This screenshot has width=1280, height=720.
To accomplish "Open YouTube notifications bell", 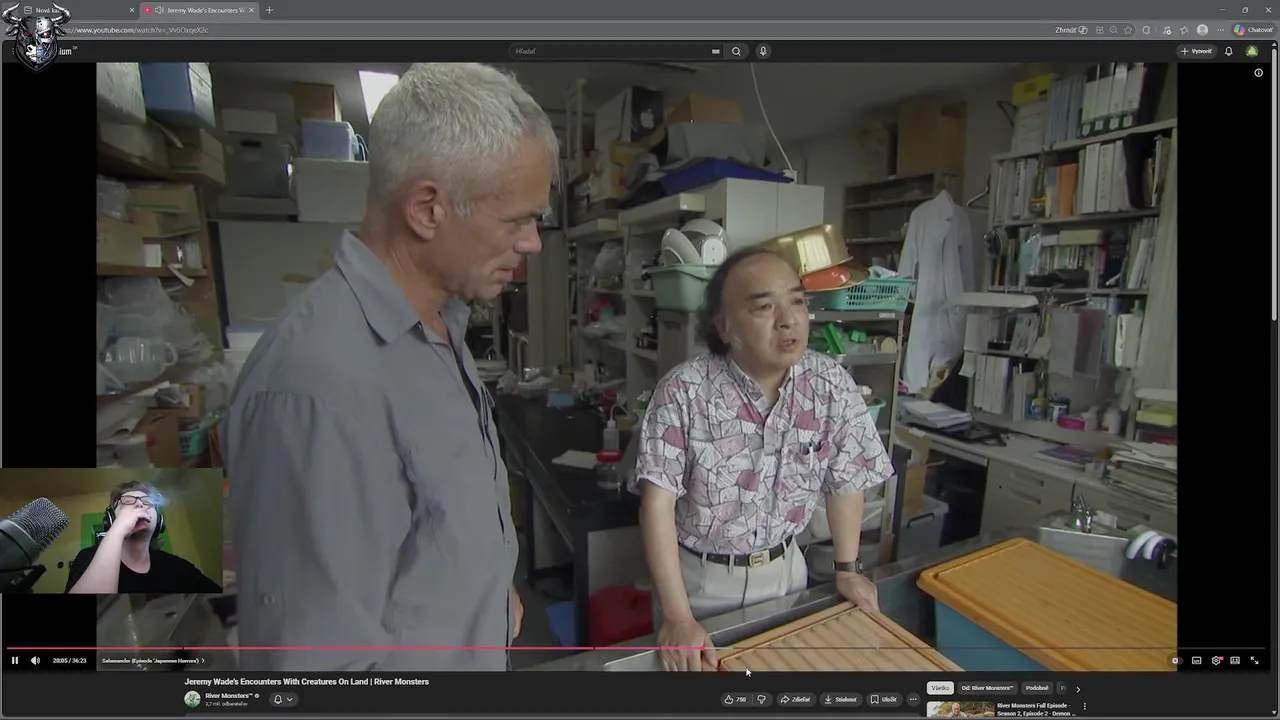I will [x=1229, y=51].
